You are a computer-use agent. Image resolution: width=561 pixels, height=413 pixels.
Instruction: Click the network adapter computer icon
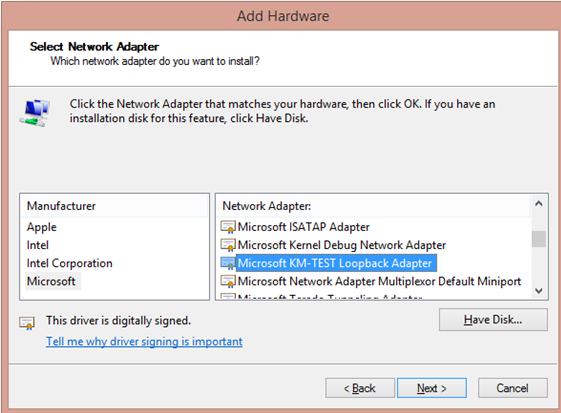[35, 112]
